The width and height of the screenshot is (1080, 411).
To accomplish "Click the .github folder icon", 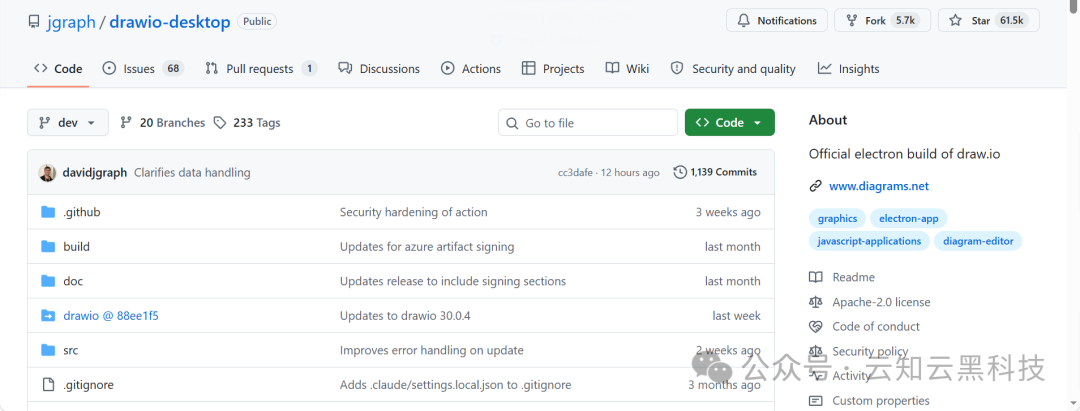I will click(x=48, y=212).
